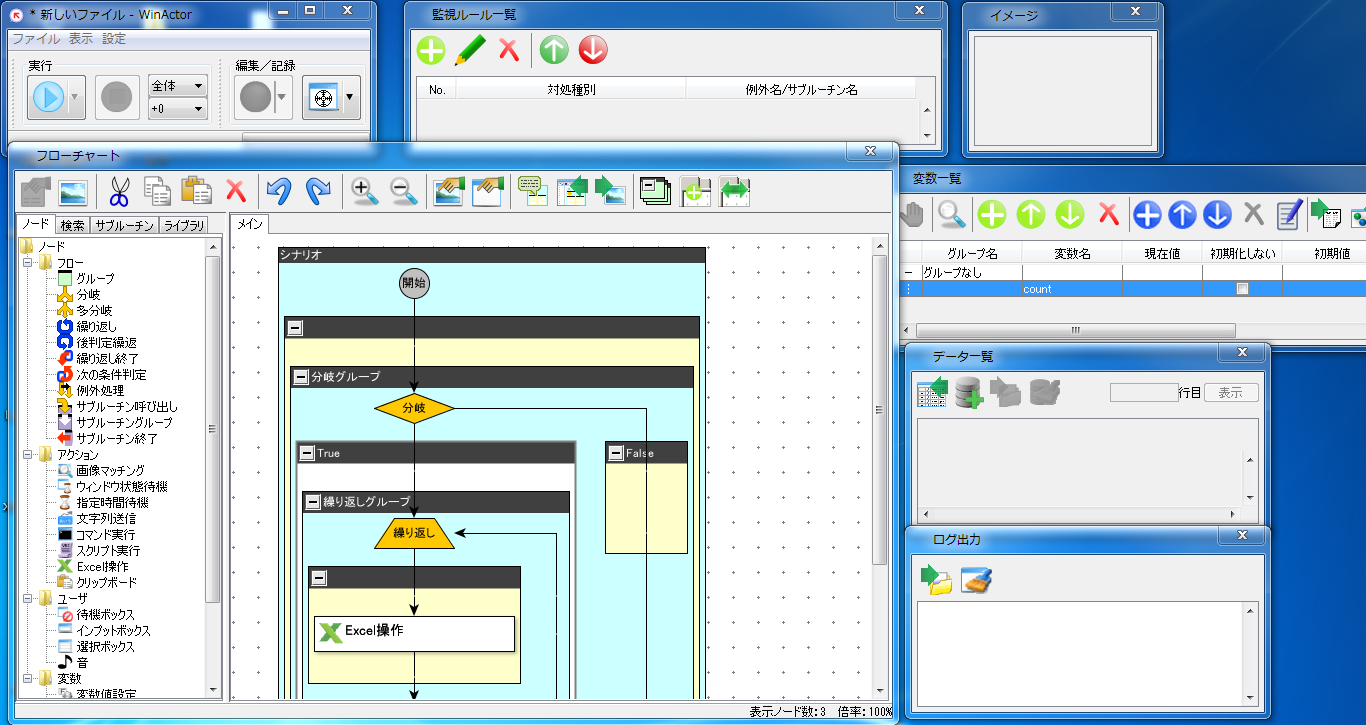Collapse the 繰り返しグループ group box
1366x725 pixels.
pyautogui.click(x=312, y=502)
